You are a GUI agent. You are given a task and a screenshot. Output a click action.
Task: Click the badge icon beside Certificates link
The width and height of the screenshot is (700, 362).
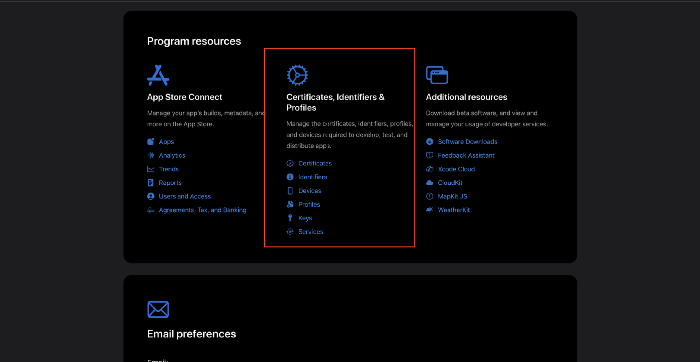[x=290, y=163]
